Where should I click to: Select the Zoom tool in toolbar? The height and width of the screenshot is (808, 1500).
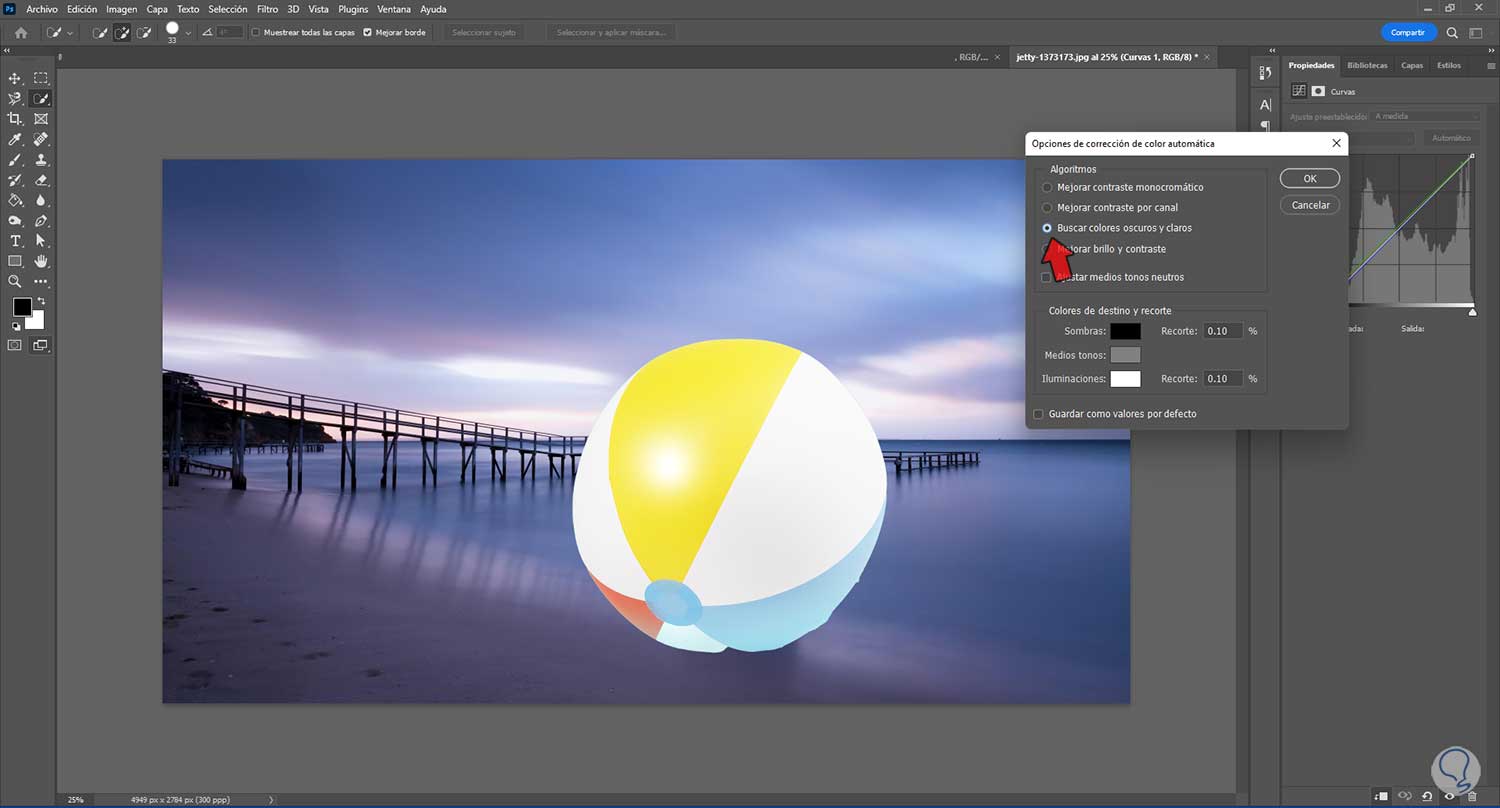point(15,282)
